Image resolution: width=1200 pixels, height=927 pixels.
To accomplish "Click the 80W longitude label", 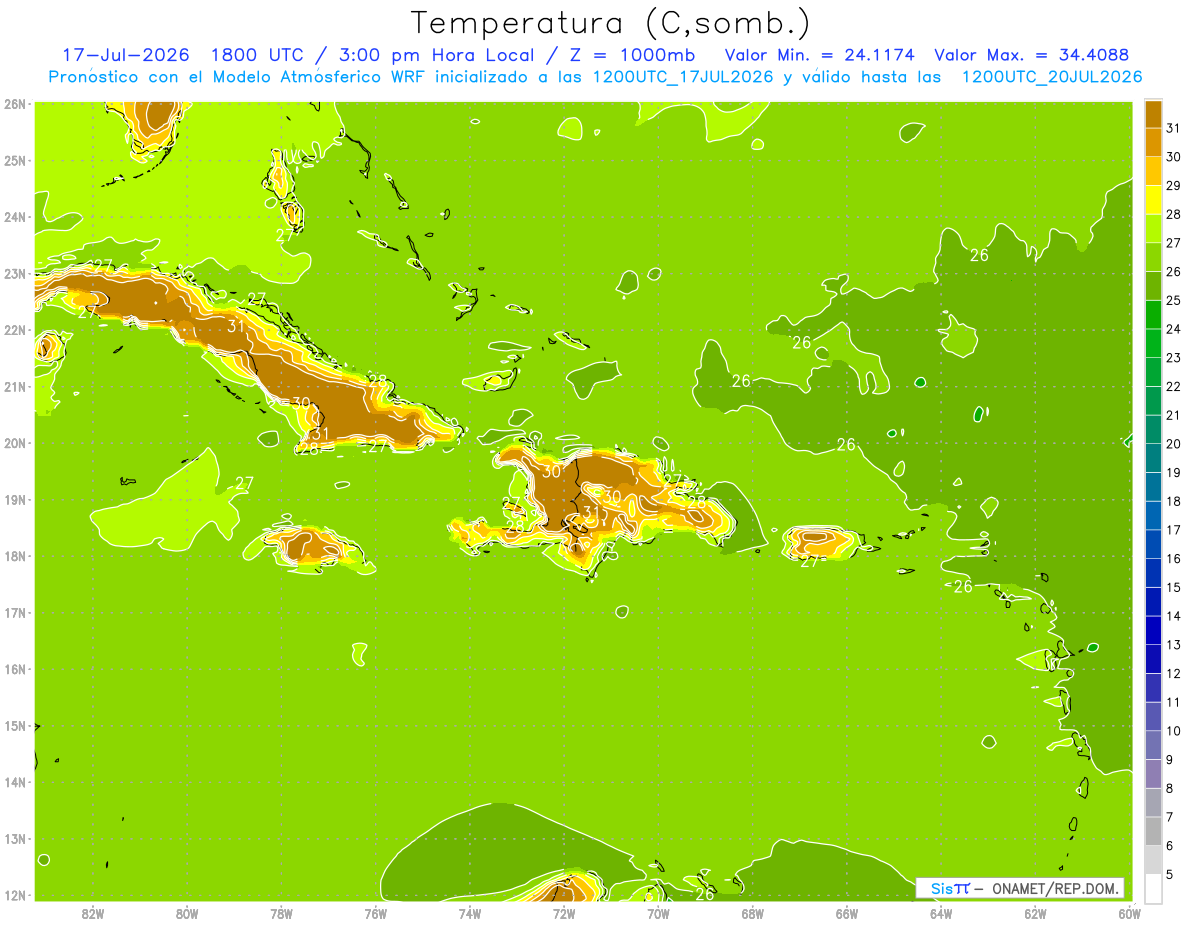I will tap(187, 913).
